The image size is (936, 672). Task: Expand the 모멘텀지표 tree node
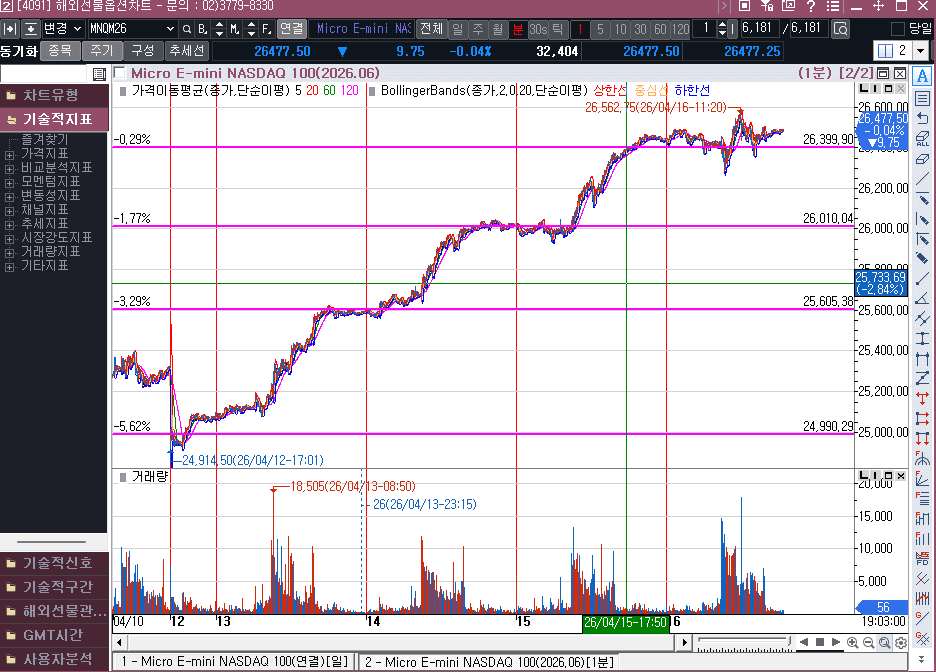[x=10, y=182]
